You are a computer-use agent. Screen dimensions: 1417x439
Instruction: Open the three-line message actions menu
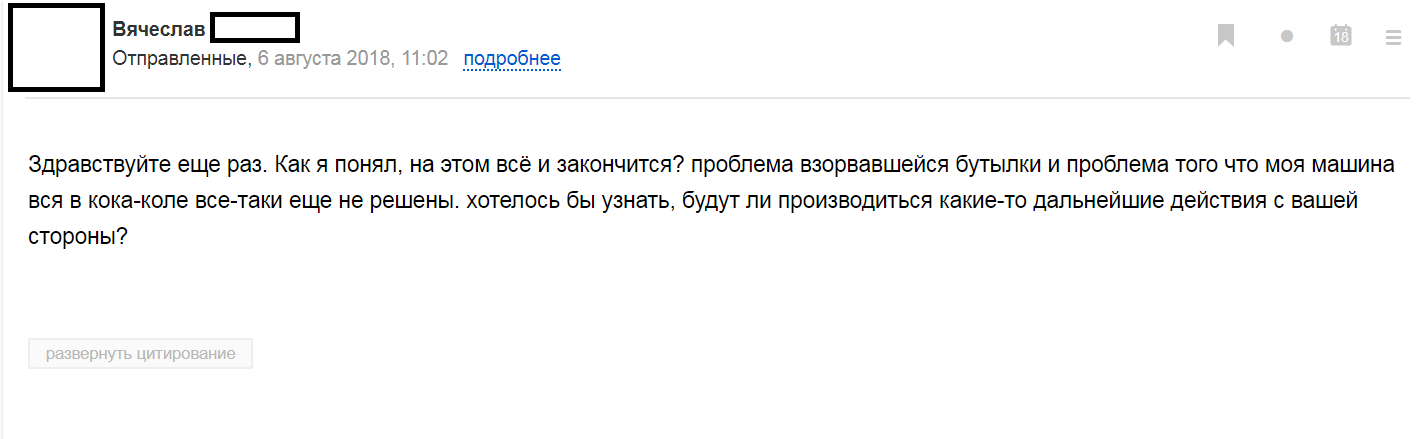click(x=1394, y=37)
